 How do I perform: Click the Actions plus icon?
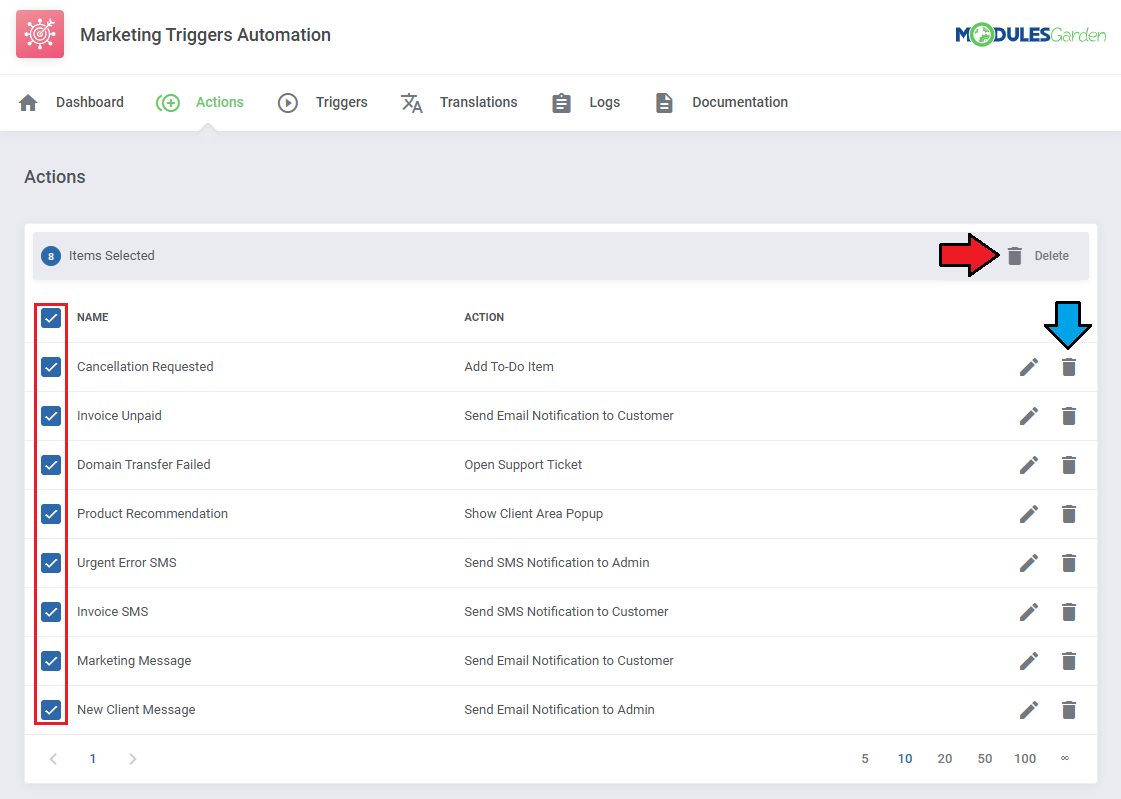(168, 103)
